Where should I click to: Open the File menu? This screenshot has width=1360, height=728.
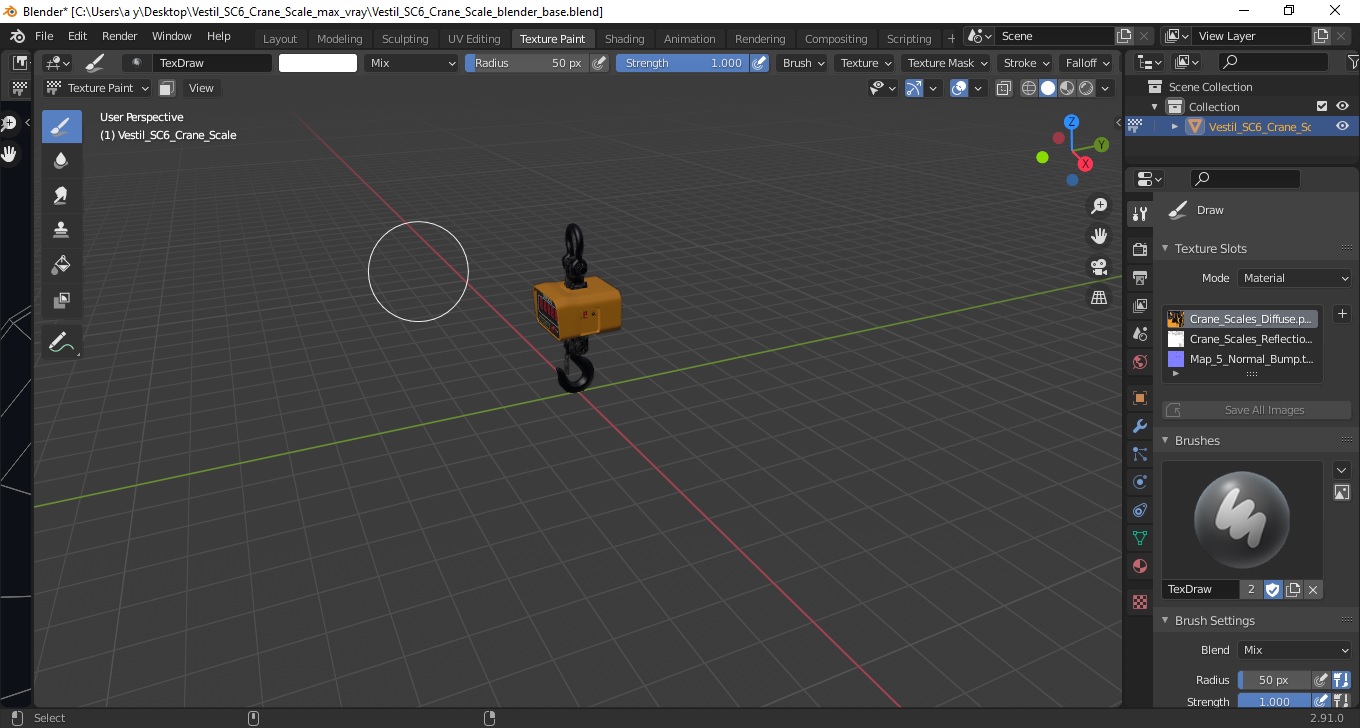(44, 36)
